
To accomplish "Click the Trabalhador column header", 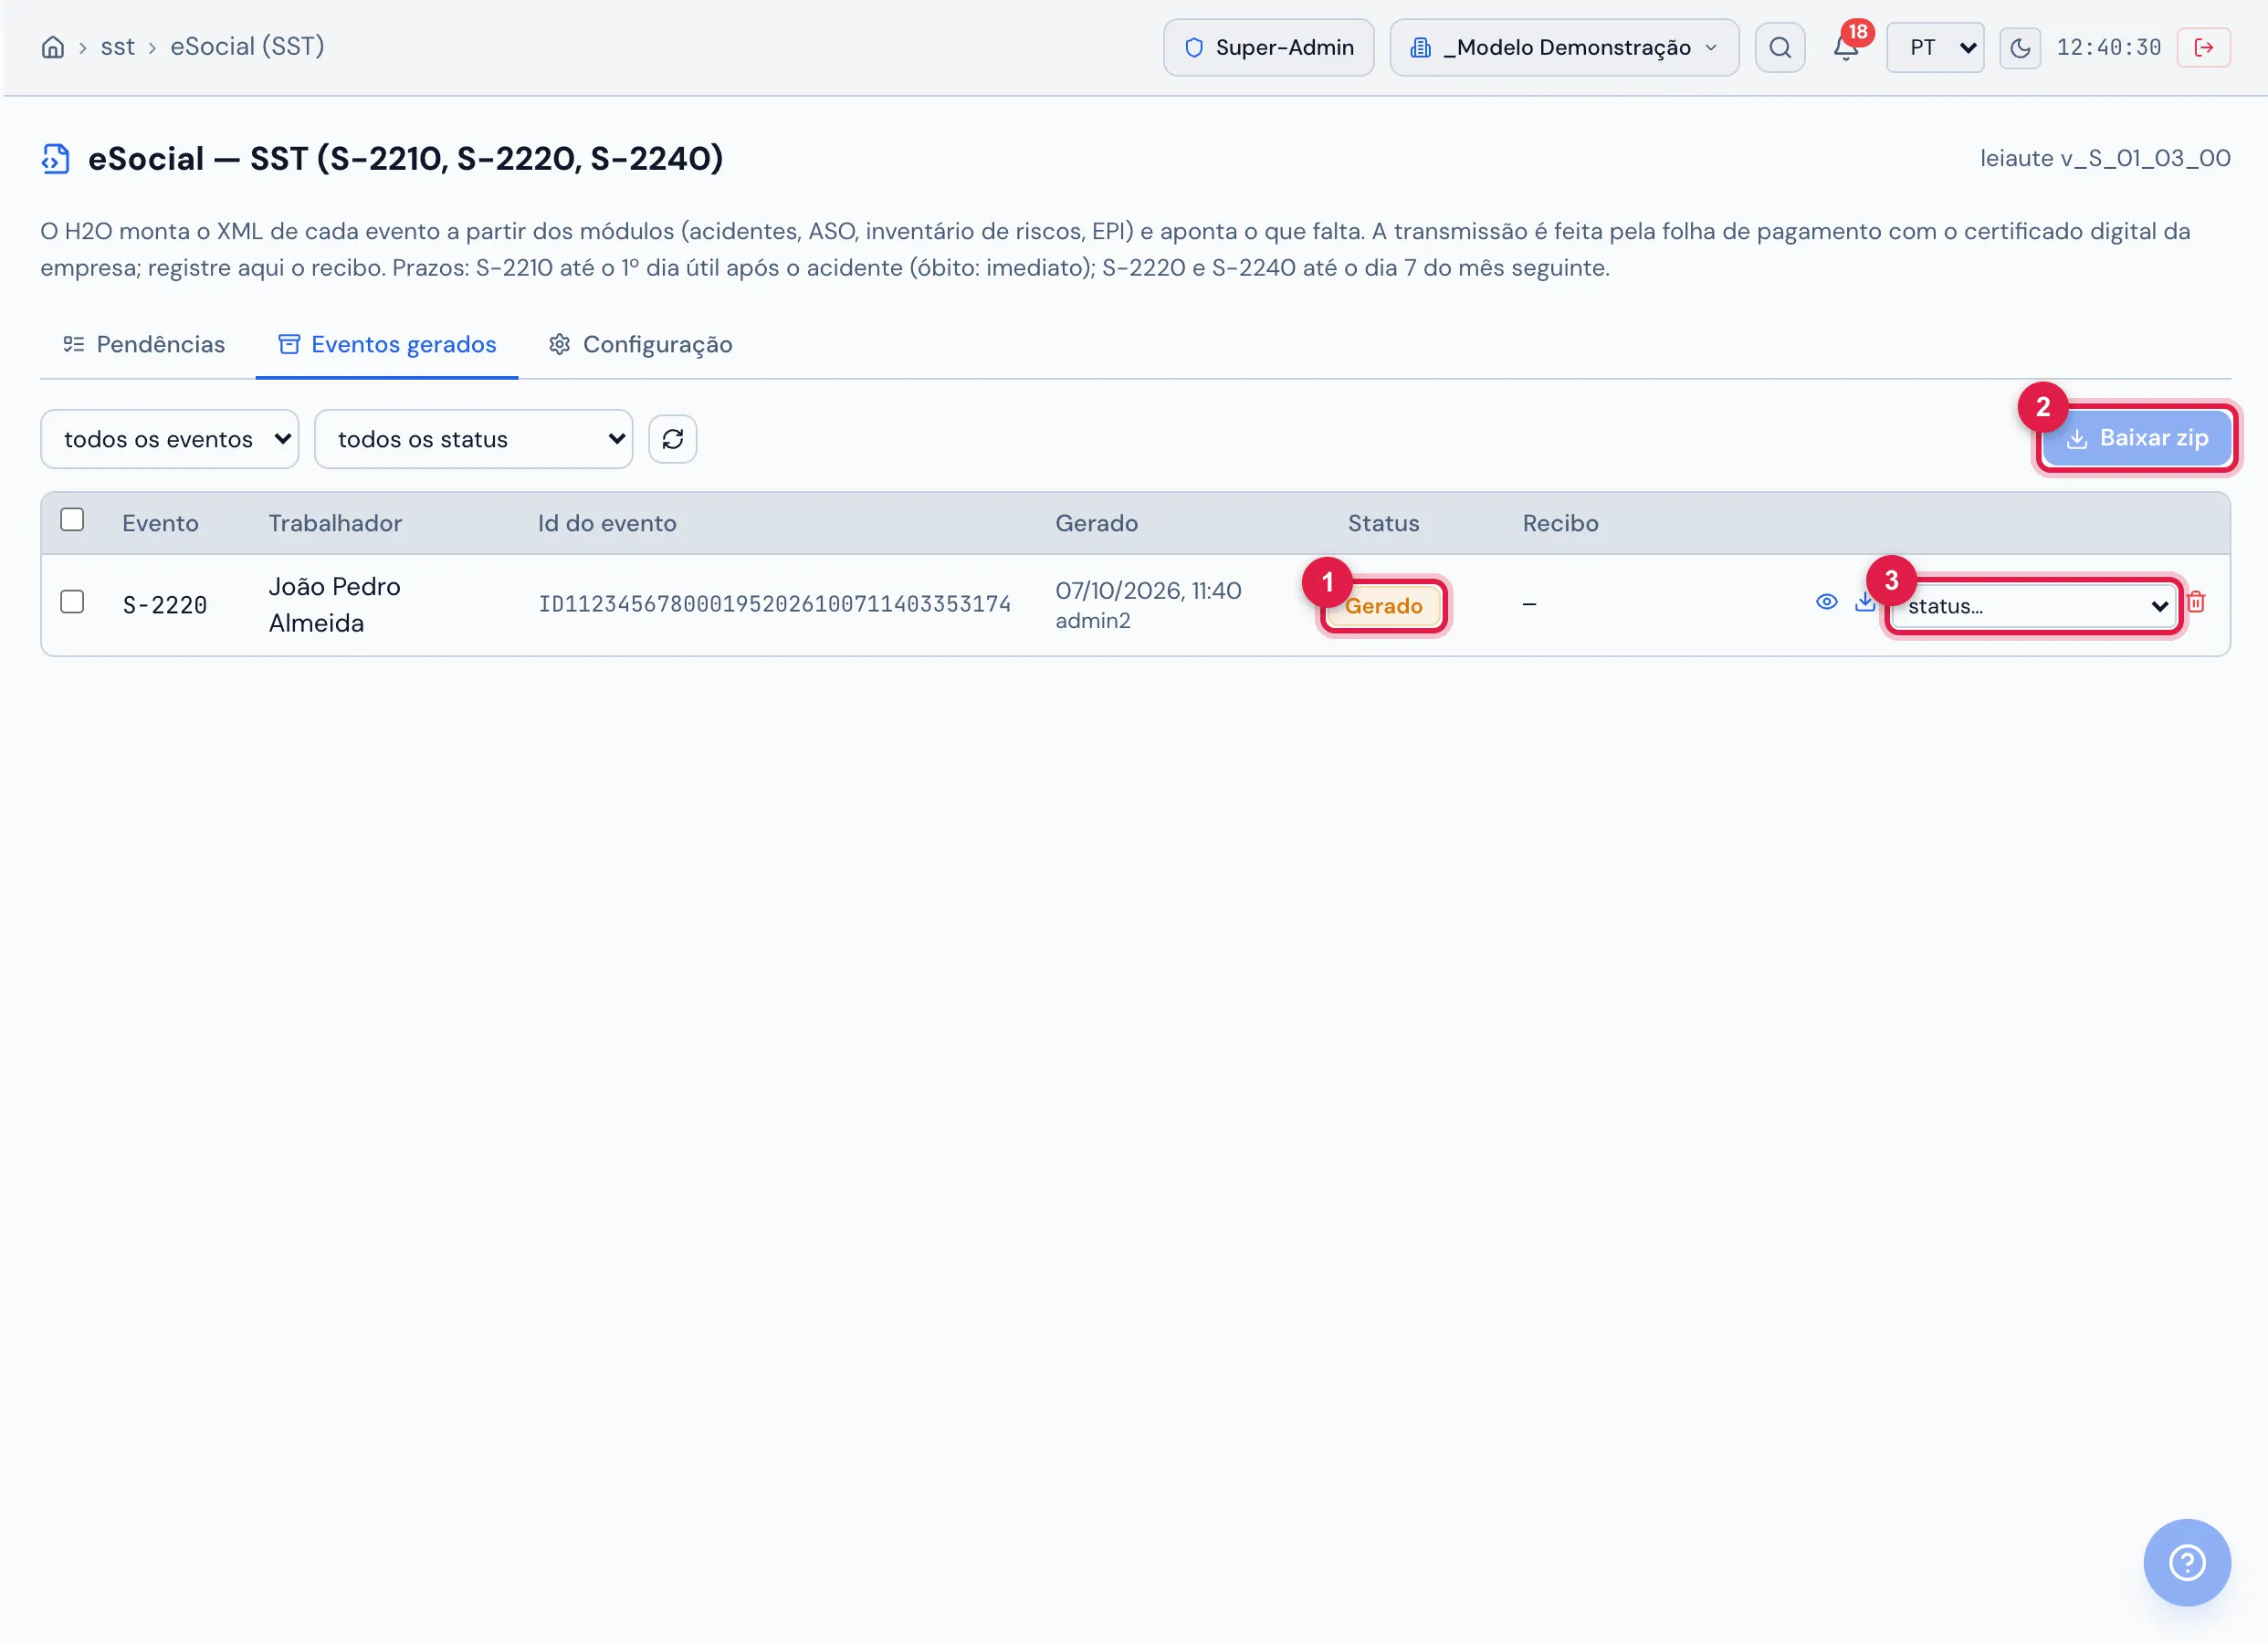I will tap(335, 524).
